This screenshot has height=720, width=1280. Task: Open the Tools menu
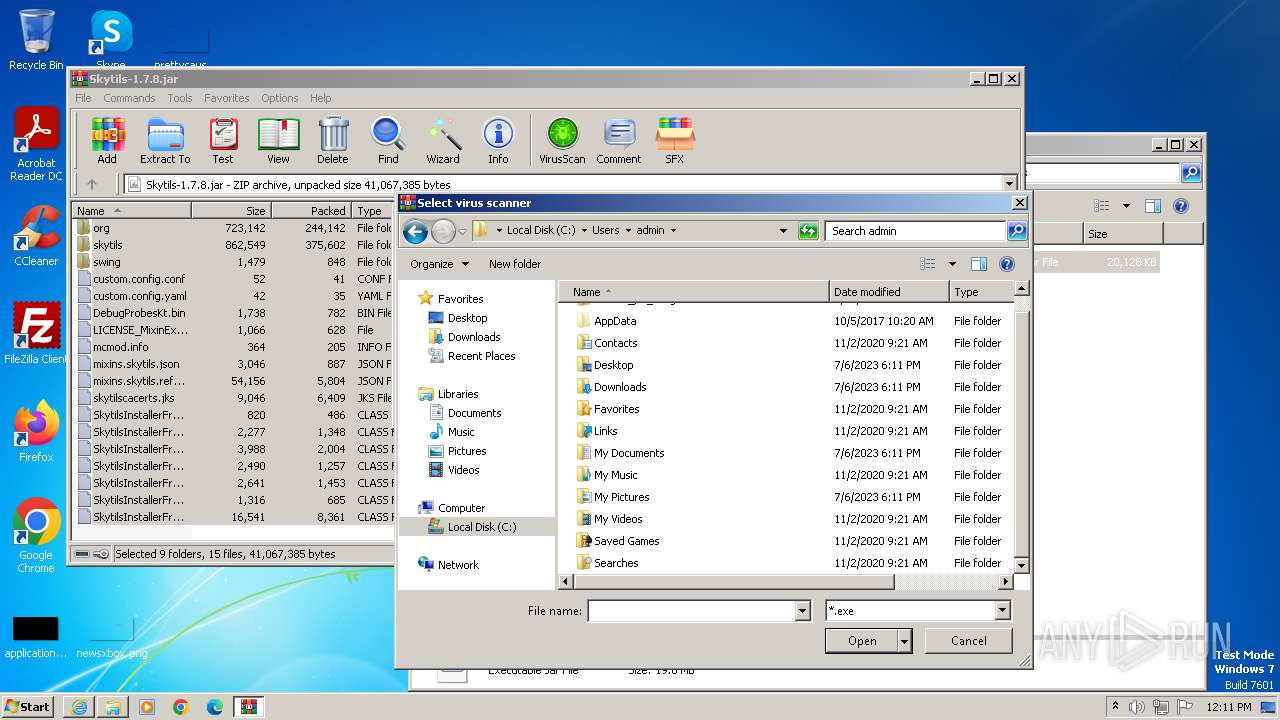180,98
